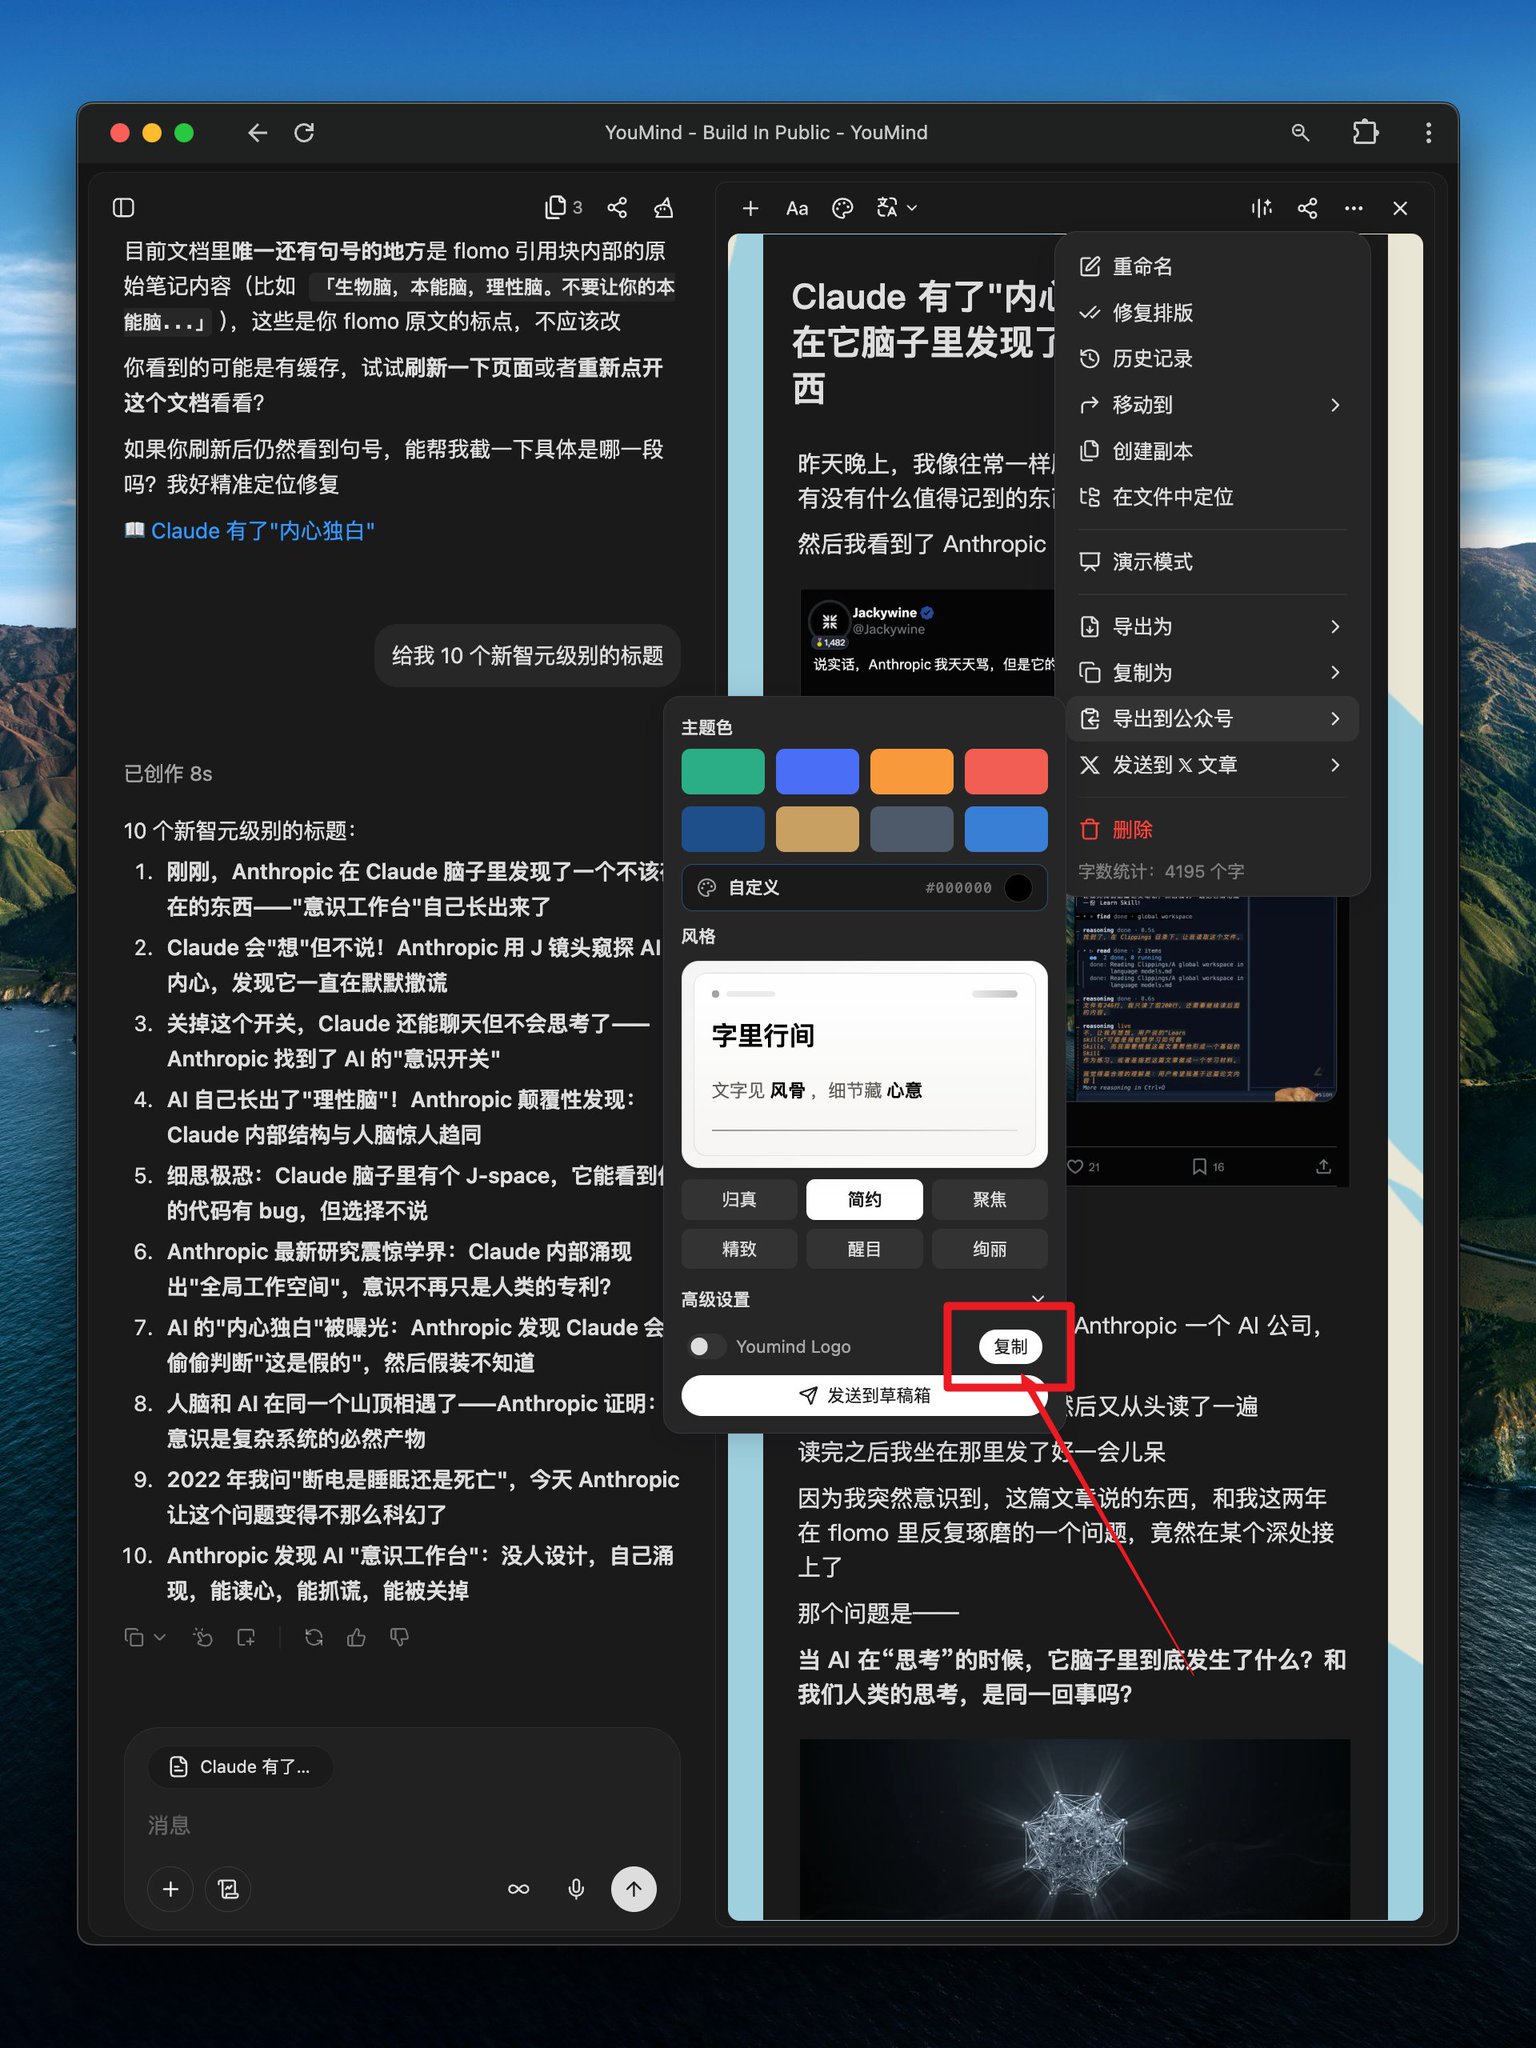The height and width of the screenshot is (2048, 1536).
Task: Click the Claude 有了... attachment chip
Action: pyautogui.click(x=240, y=1767)
